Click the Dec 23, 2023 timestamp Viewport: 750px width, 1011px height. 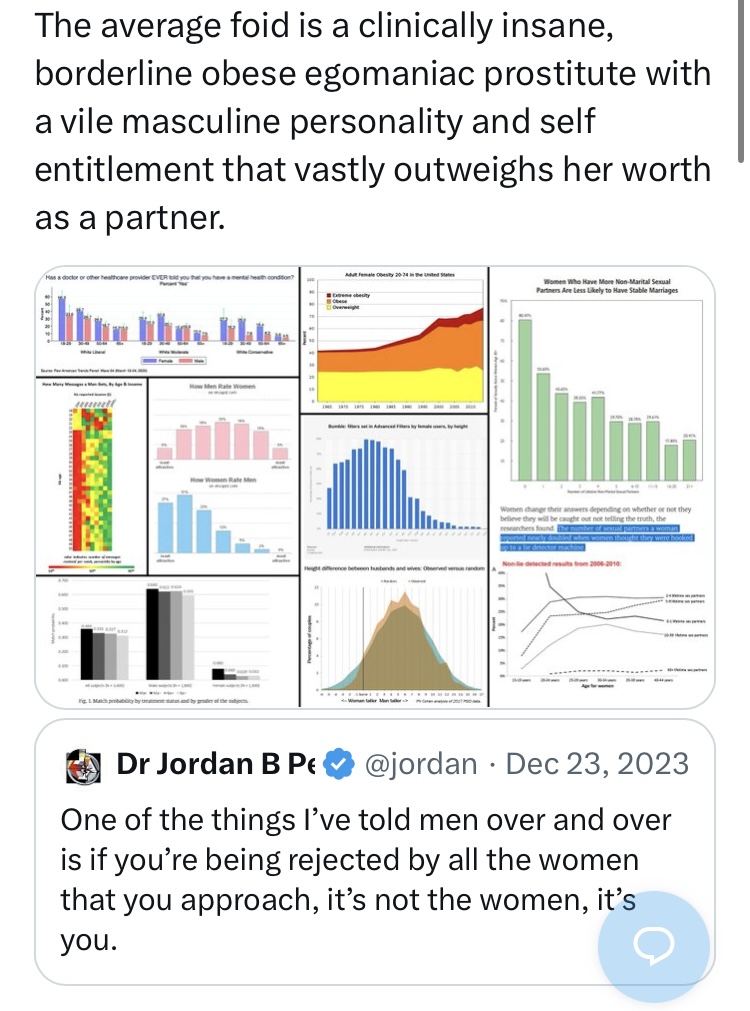(598, 765)
